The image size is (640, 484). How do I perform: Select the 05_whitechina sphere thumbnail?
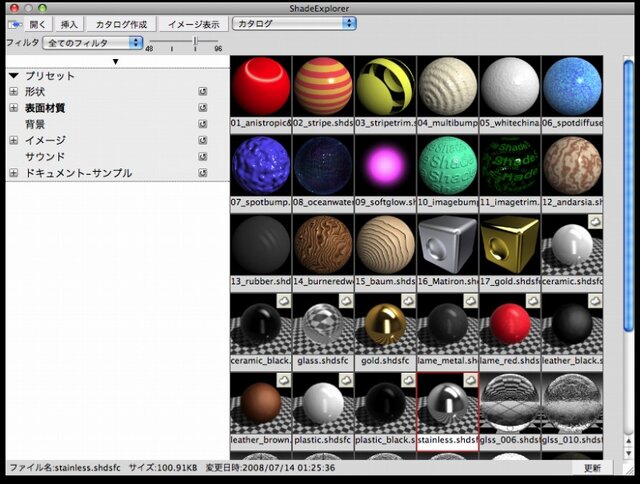(x=510, y=87)
